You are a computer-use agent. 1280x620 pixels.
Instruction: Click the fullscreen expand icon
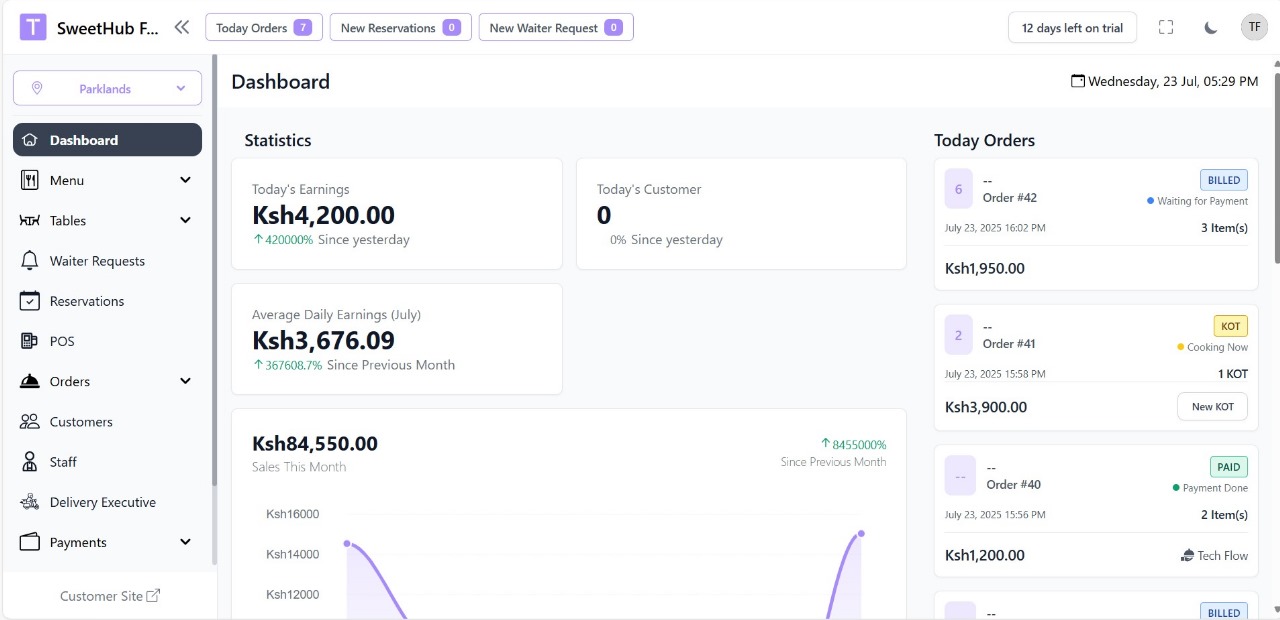[1166, 28]
